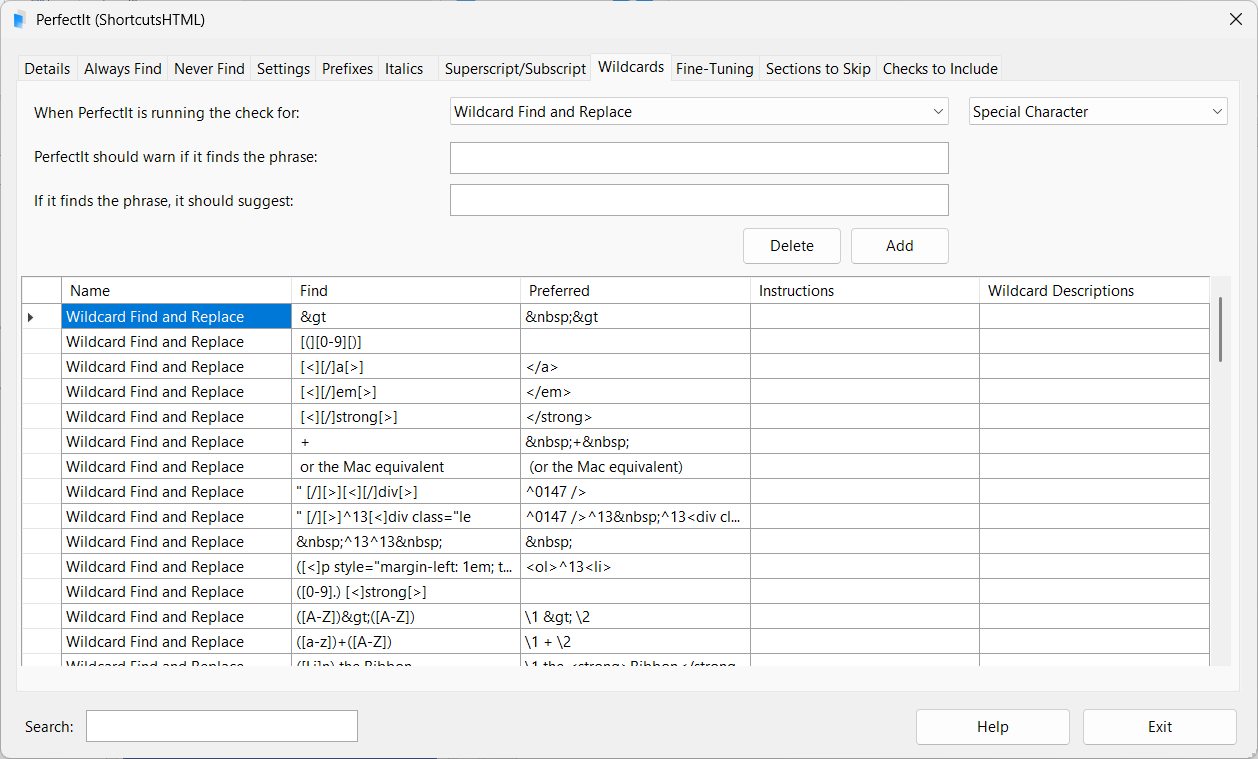Select the Preferred cell \1 &gt; \2
Screen dimensions: 1258x759
tap(635, 617)
